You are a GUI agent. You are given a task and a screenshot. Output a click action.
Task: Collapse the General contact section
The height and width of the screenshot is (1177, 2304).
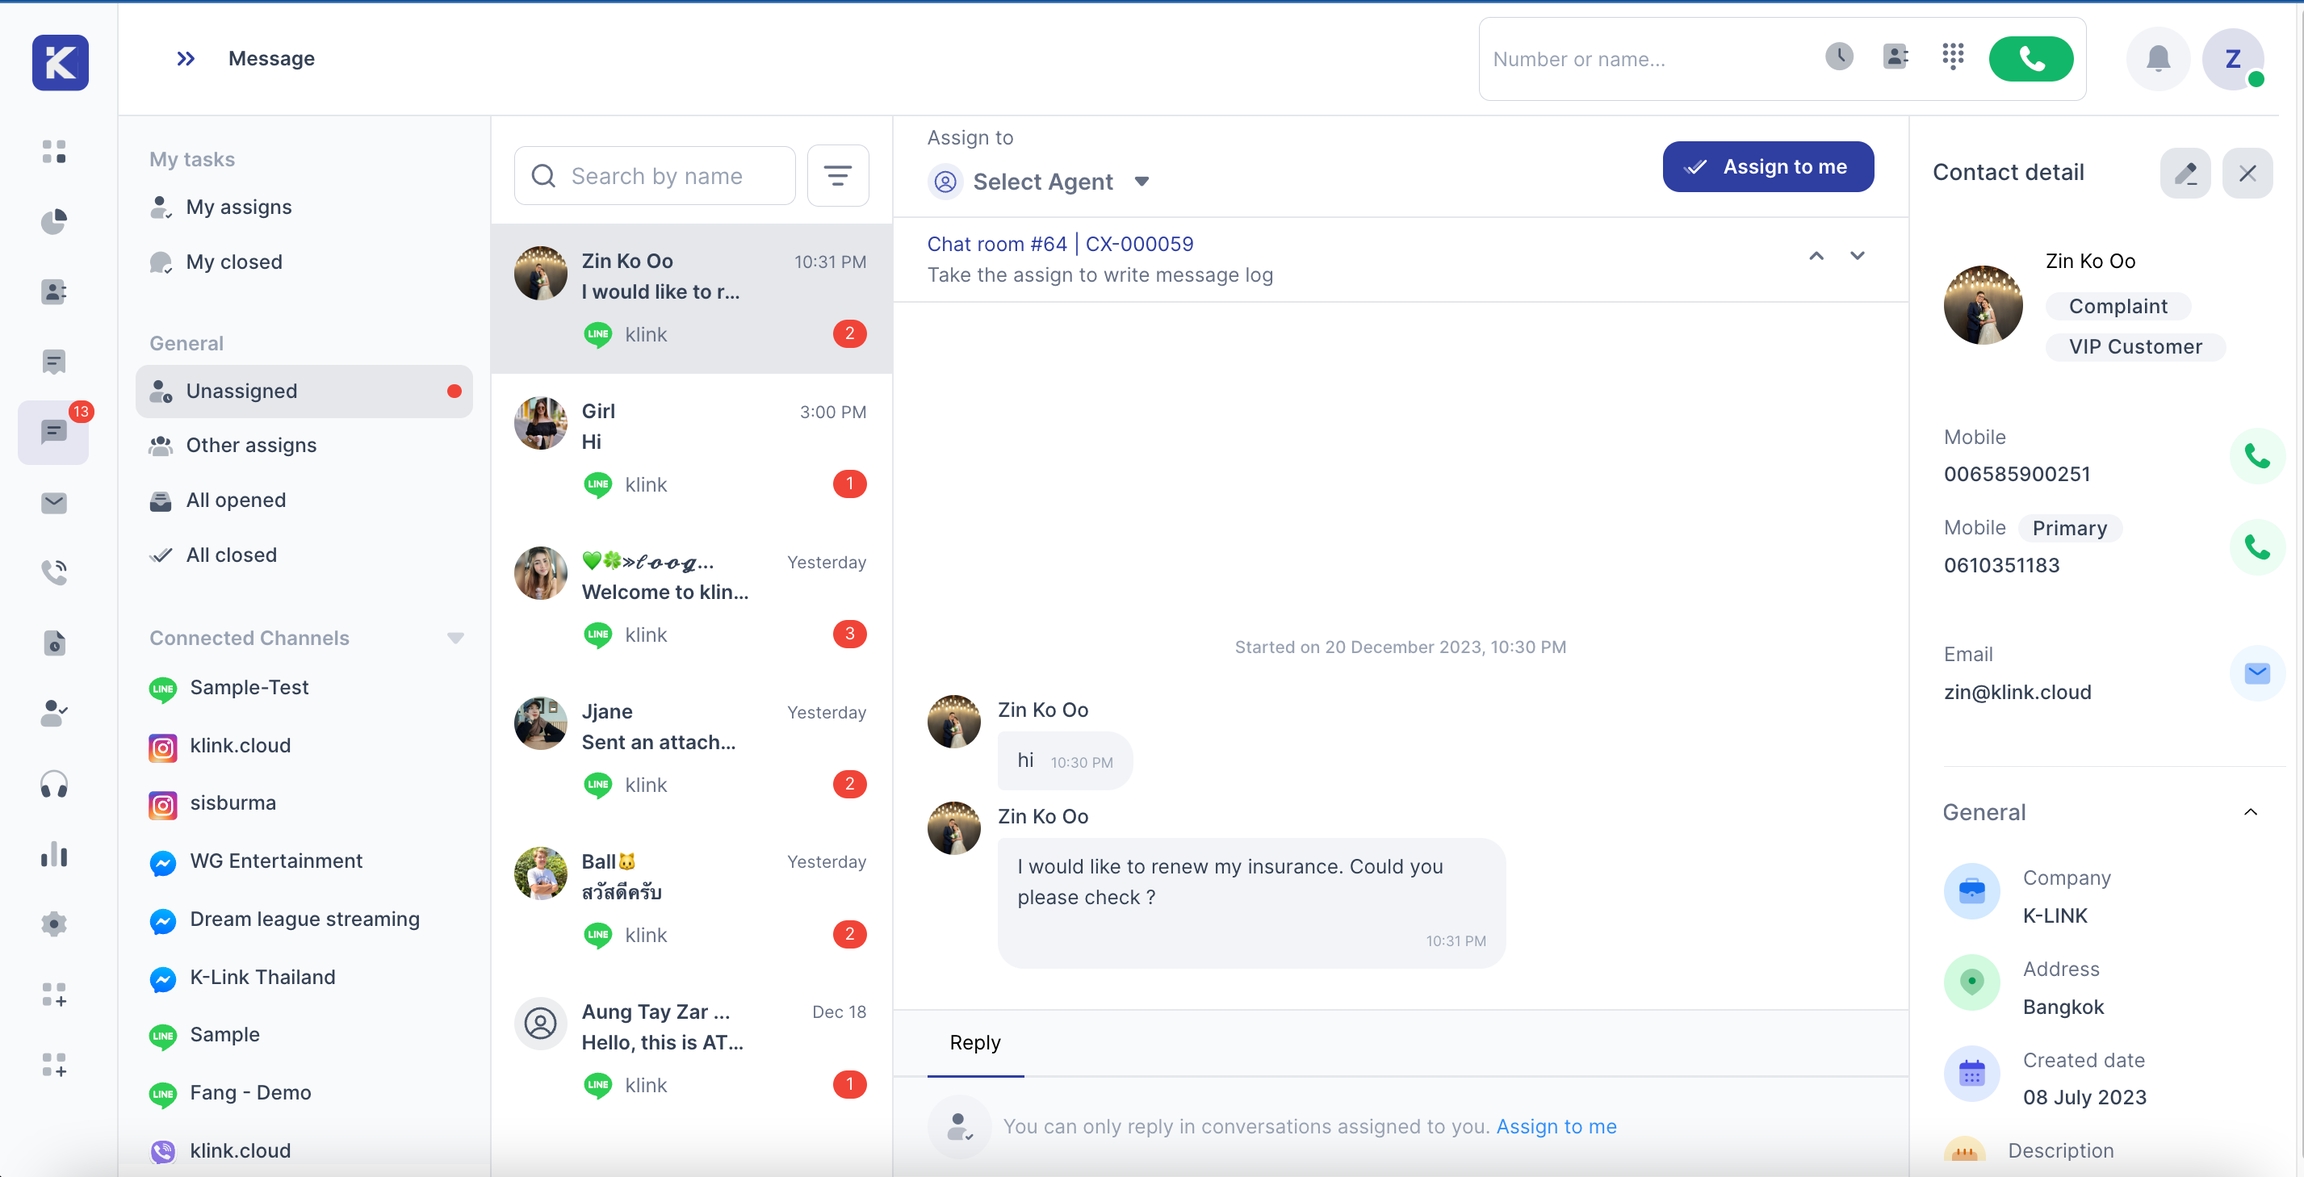point(2250,812)
